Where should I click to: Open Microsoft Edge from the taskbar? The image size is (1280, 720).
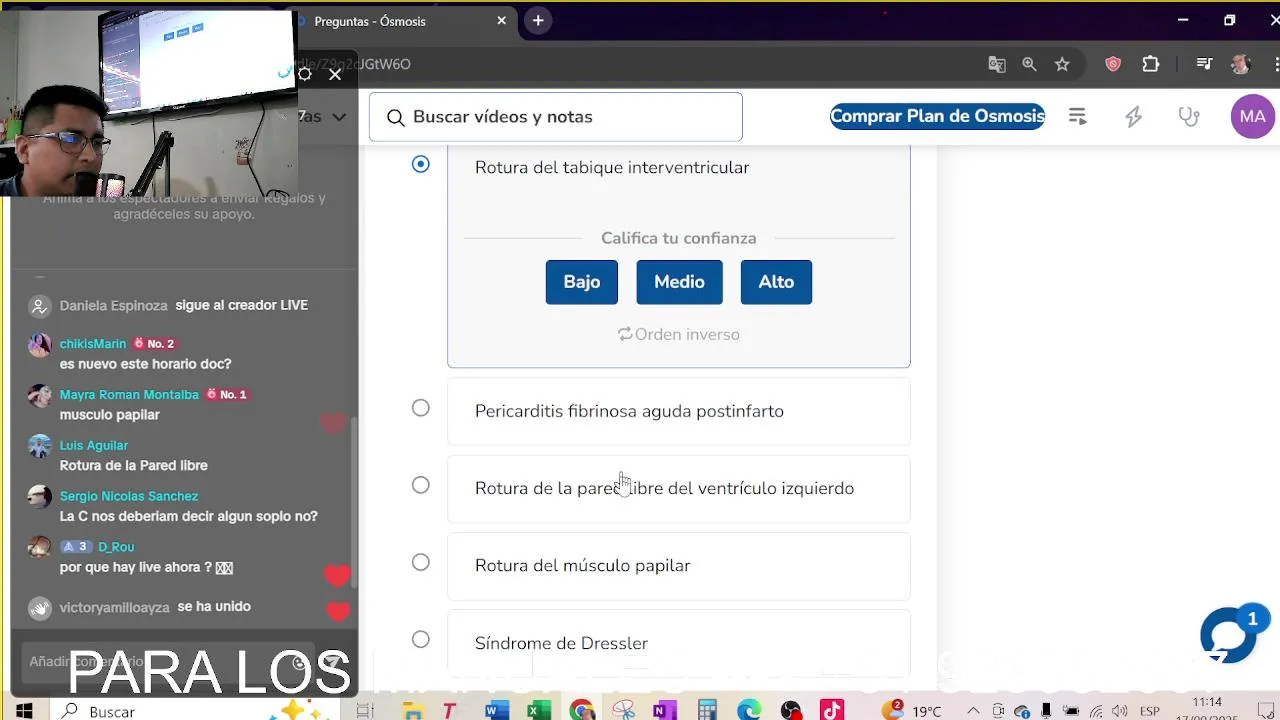749,711
